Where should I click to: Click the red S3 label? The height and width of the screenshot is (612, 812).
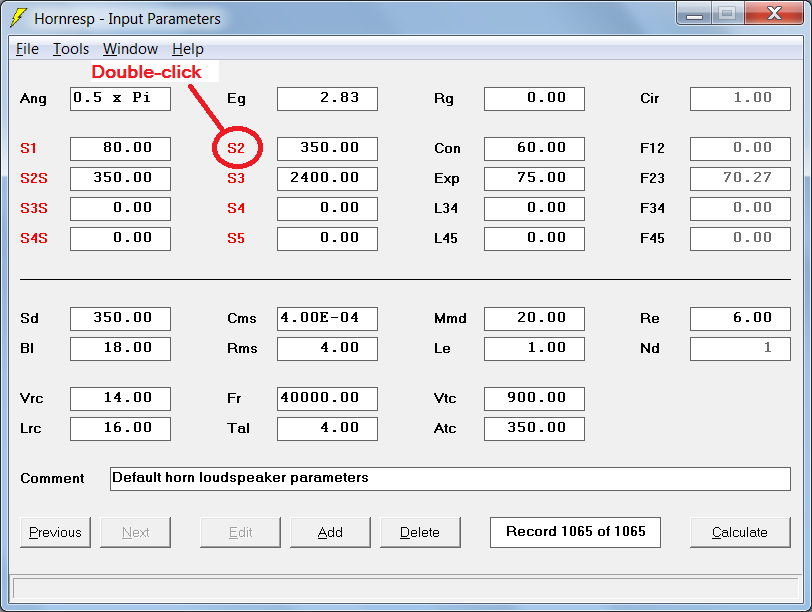click(x=236, y=178)
